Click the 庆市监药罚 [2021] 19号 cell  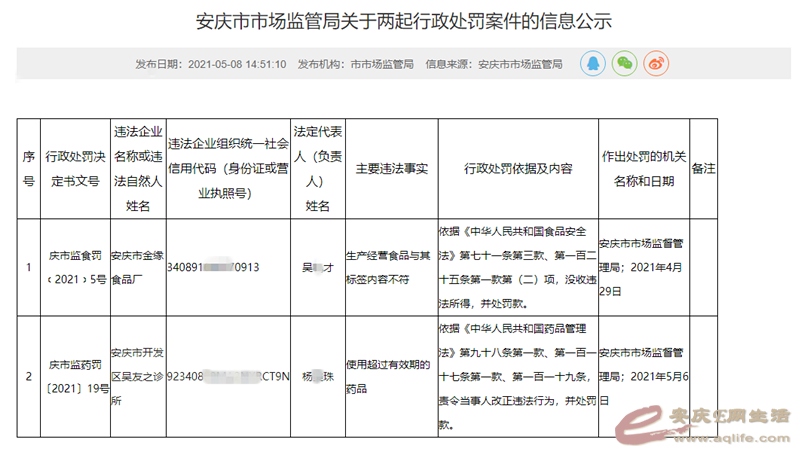click(76, 377)
